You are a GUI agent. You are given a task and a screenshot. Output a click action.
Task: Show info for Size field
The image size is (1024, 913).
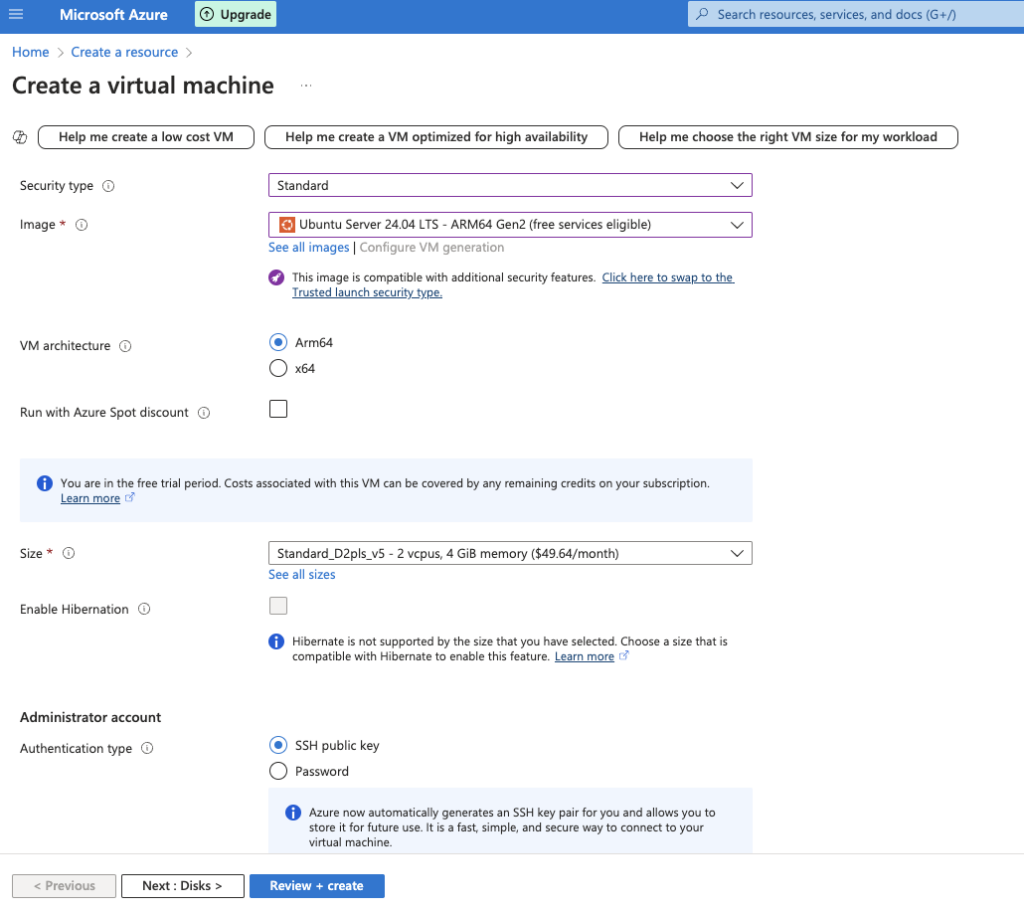[69, 553]
